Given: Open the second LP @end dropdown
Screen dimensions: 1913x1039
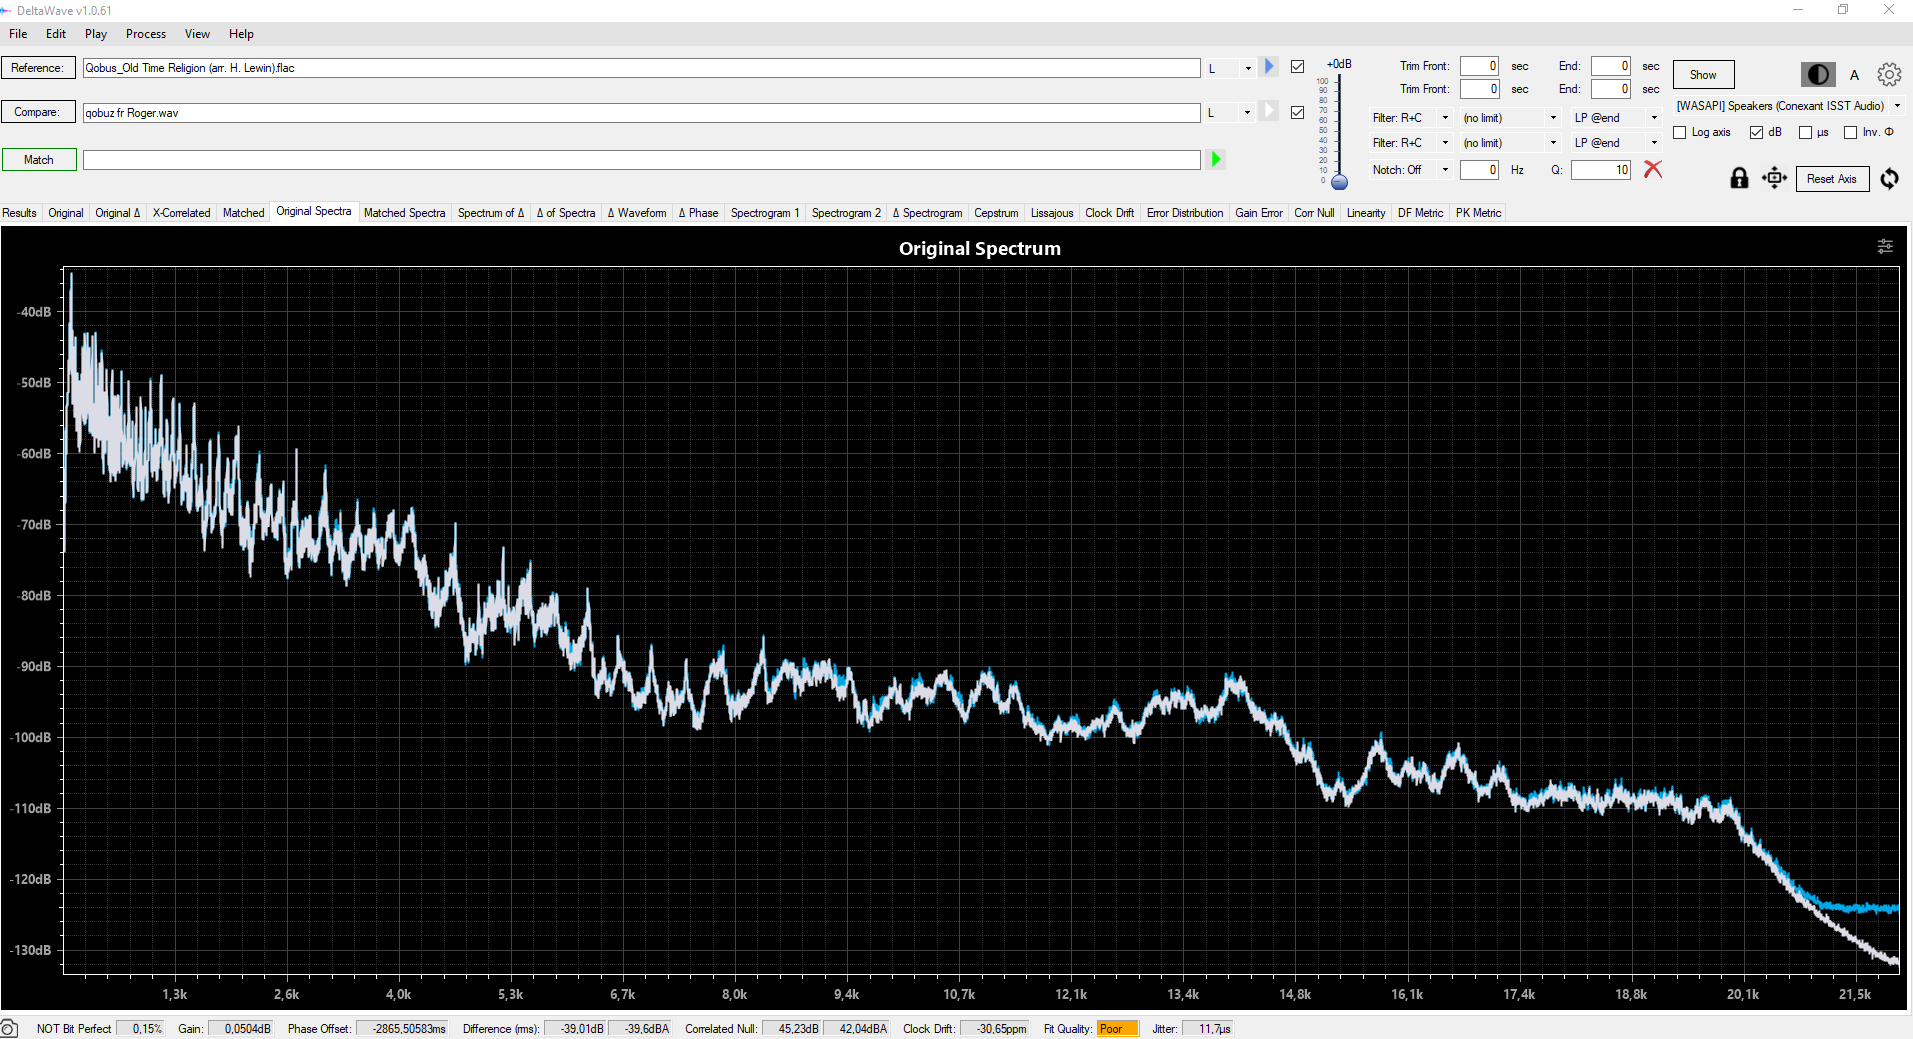Looking at the screenshot, I should pyautogui.click(x=1654, y=143).
